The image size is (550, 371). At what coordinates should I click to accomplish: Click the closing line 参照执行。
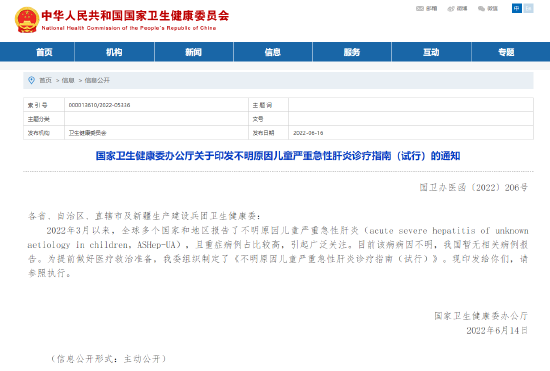[49, 273]
